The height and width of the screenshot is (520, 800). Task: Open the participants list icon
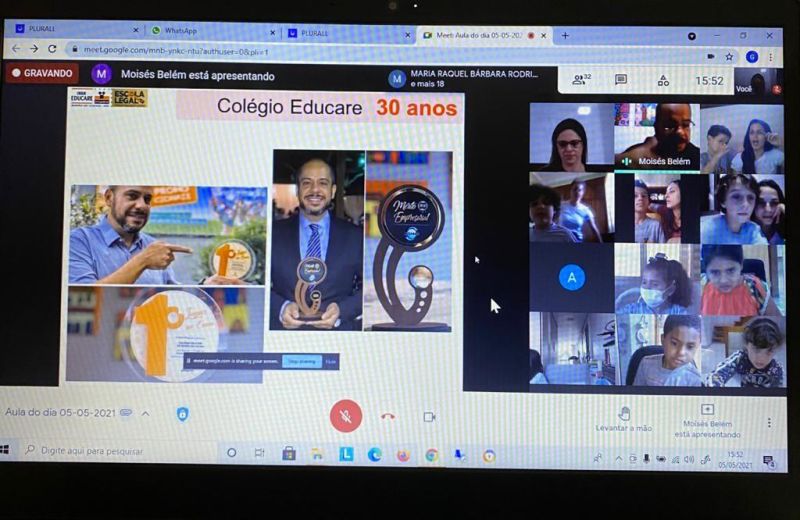click(579, 80)
